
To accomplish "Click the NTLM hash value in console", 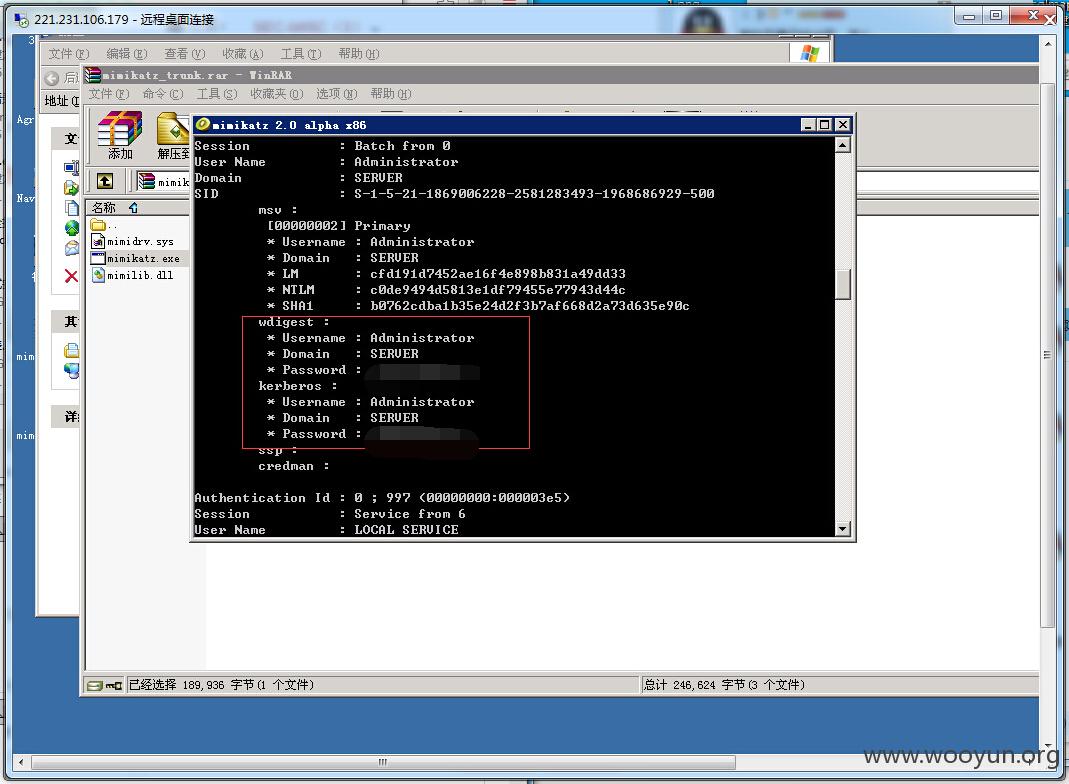I will 498,290.
